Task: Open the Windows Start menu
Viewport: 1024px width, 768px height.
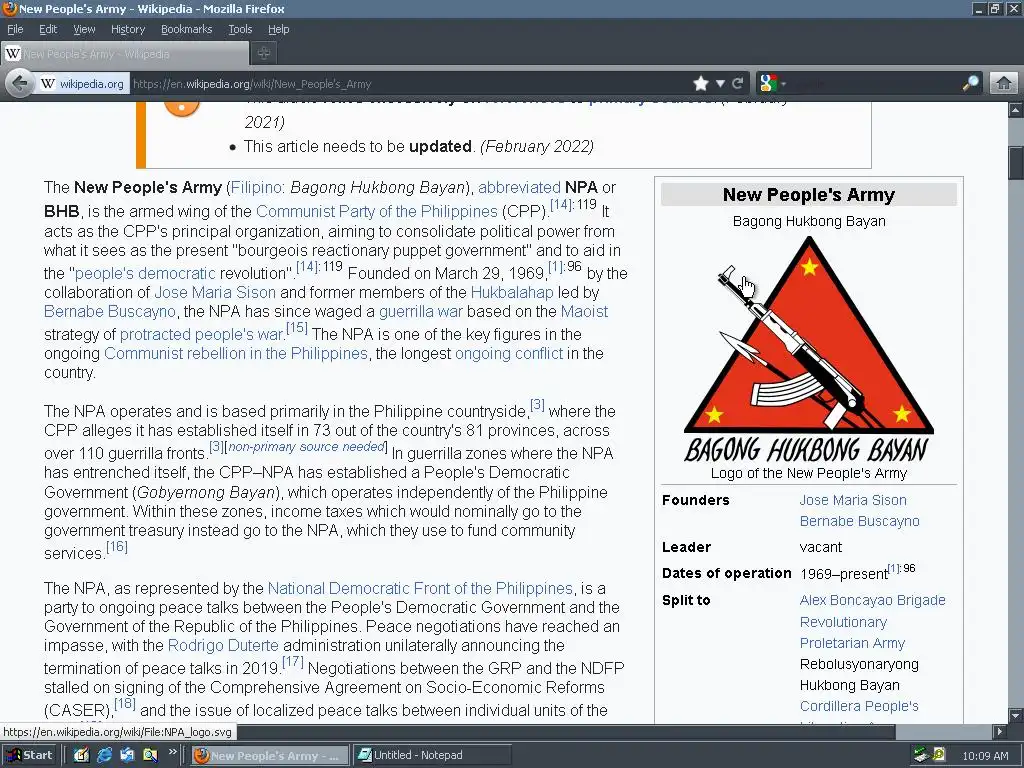Action: [30, 755]
